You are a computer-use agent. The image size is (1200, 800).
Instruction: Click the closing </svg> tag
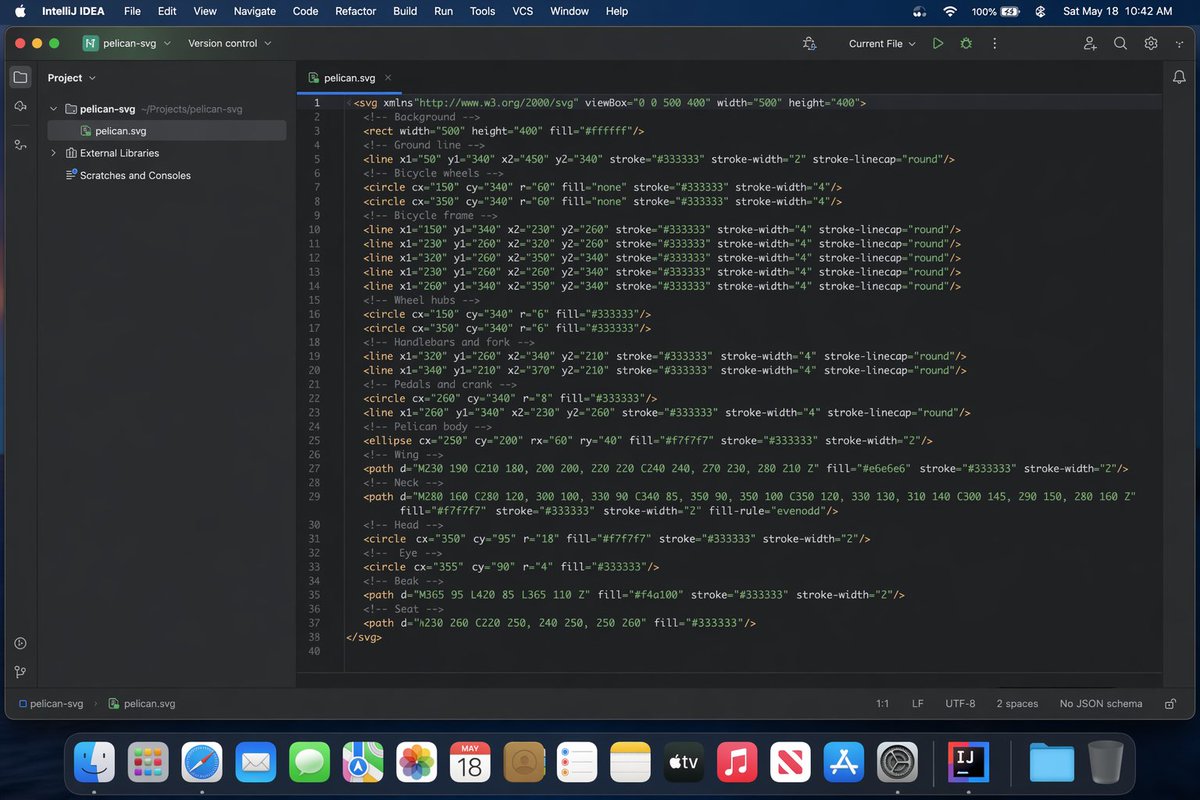point(364,637)
